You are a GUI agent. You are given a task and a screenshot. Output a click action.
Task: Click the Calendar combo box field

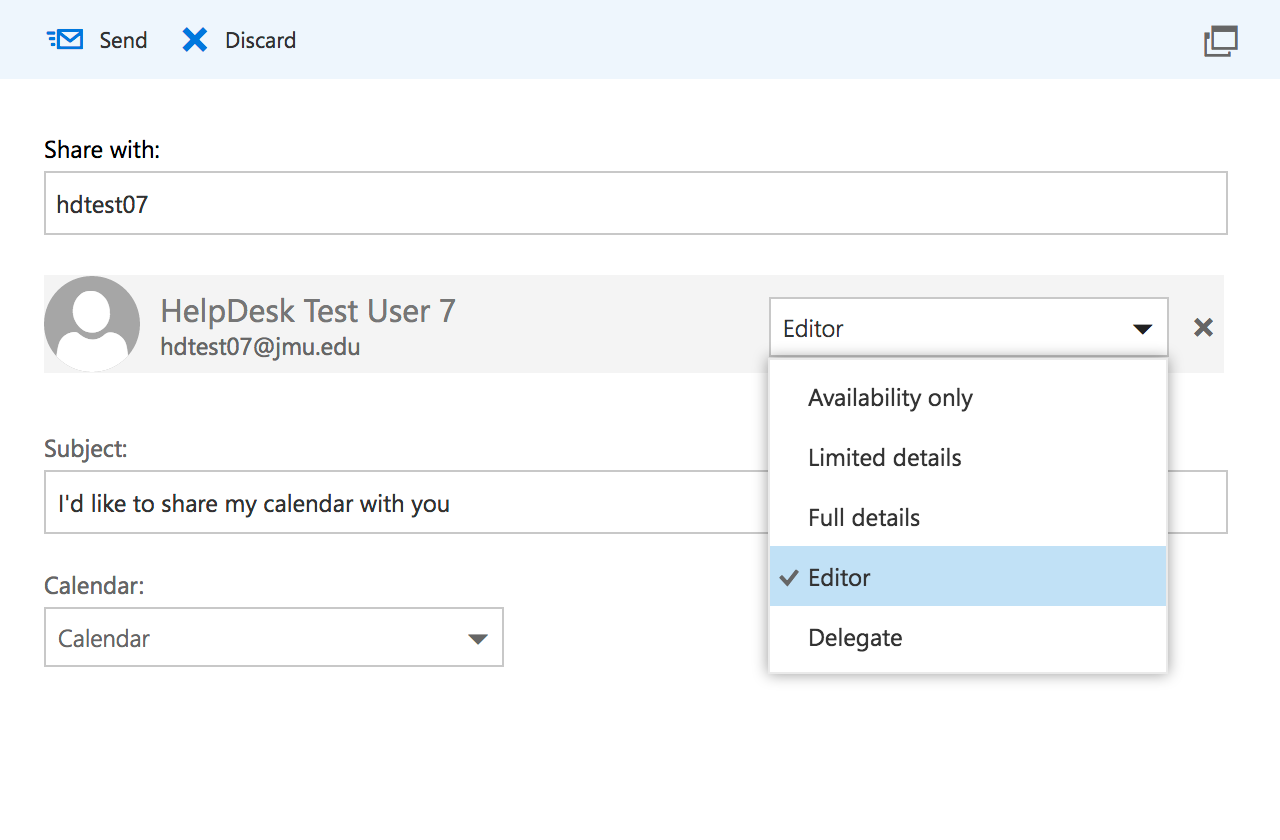pos(250,637)
